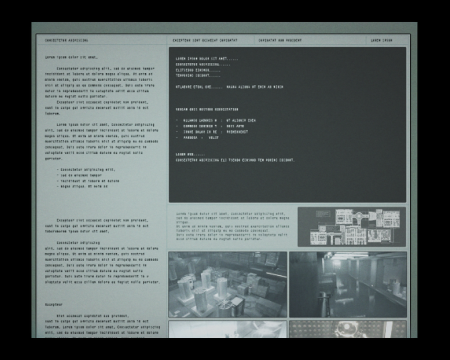Open the cut-off image below city model
The image size is (450, 360).
228,329
